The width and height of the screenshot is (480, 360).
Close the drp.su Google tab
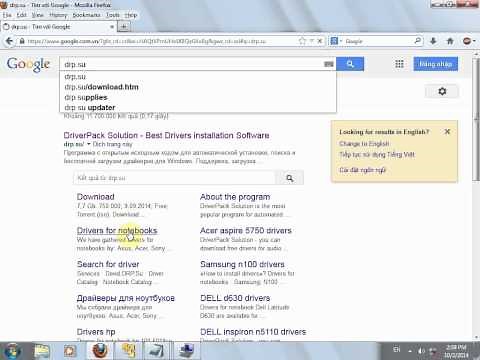point(112,26)
